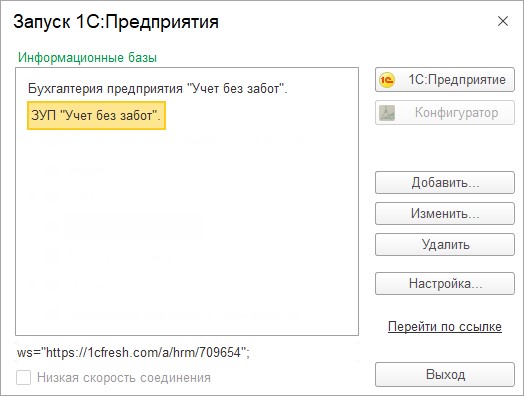Select the Бухгалтерия предприятия infobase
This screenshot has width=524, height=396.
(x=158, y=89)
